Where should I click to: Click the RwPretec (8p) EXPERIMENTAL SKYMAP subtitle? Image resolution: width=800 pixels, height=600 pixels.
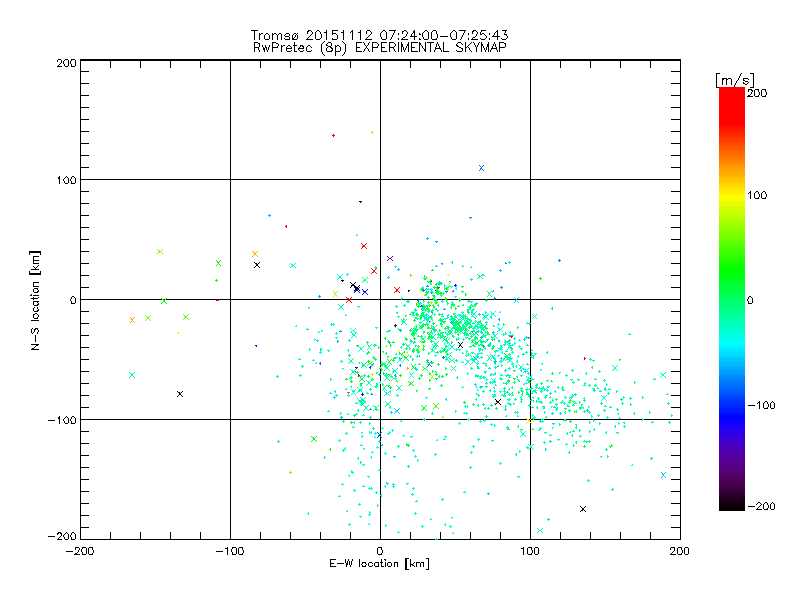(380, 48)
